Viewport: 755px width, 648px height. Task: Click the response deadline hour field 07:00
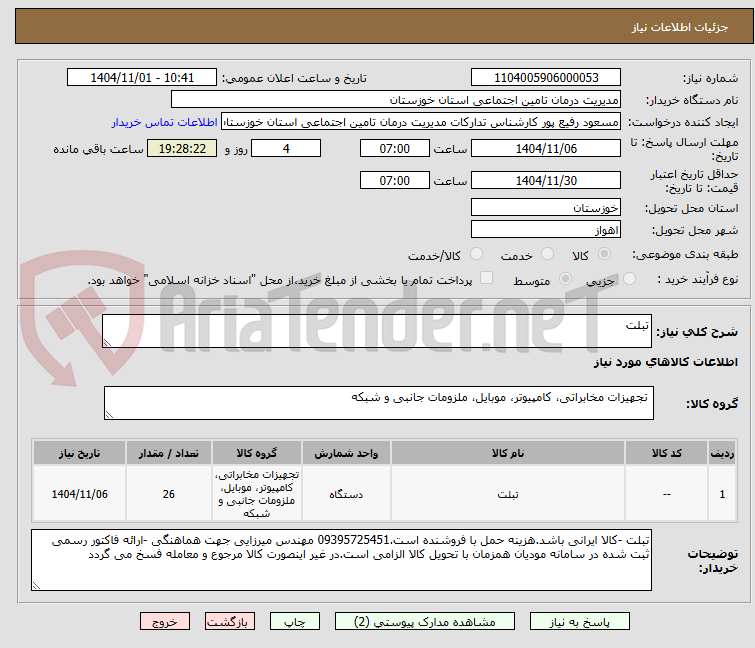[394, 148]
